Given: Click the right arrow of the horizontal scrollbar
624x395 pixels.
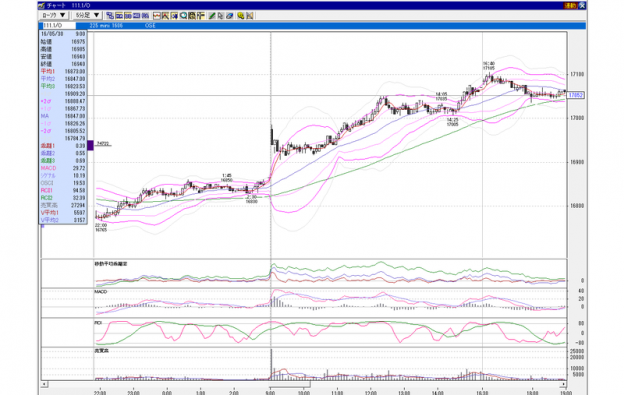Looking at the screenshot, I should point(564,384).
